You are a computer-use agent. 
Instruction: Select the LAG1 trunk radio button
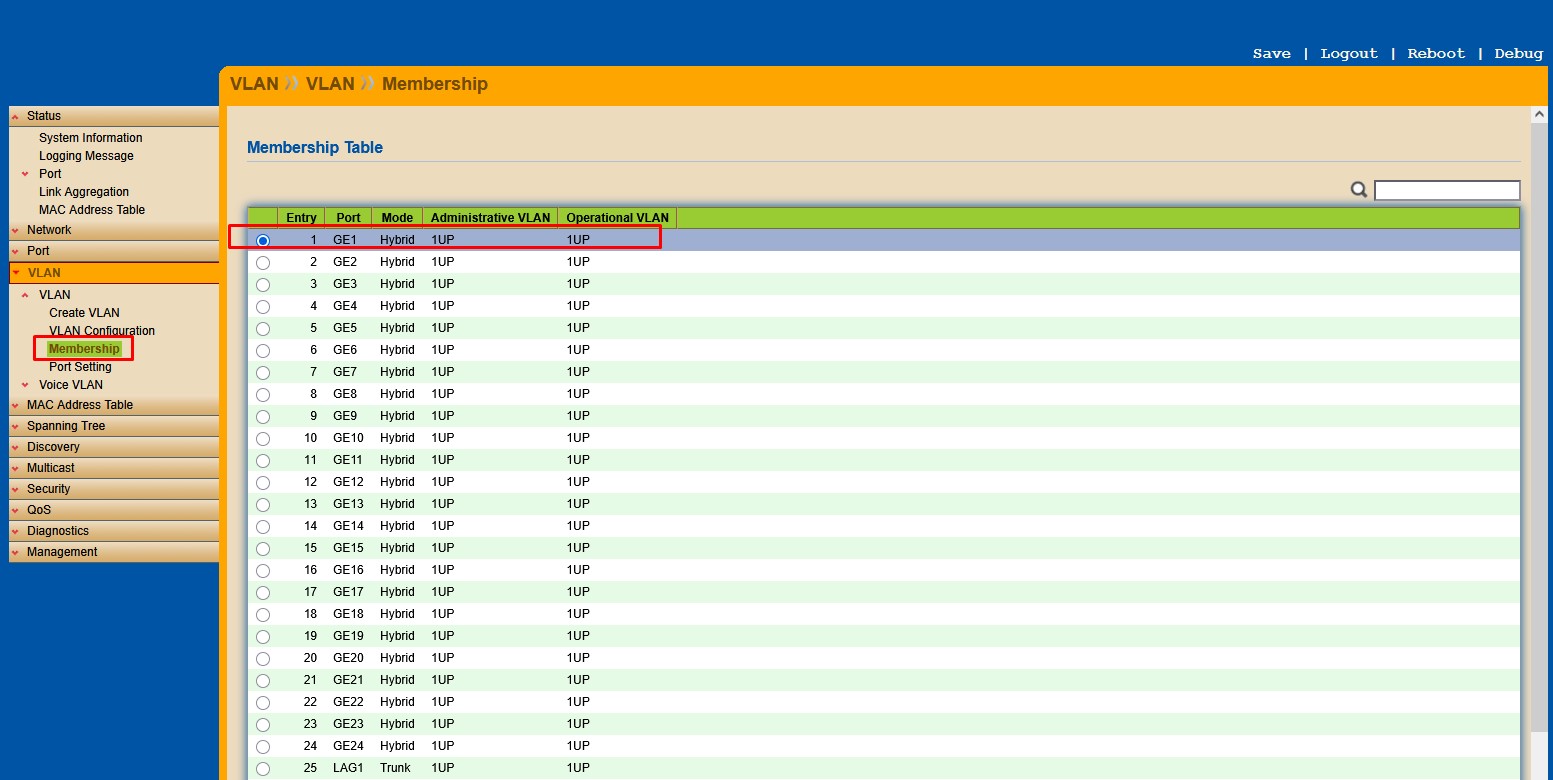(x=263, y=769)
